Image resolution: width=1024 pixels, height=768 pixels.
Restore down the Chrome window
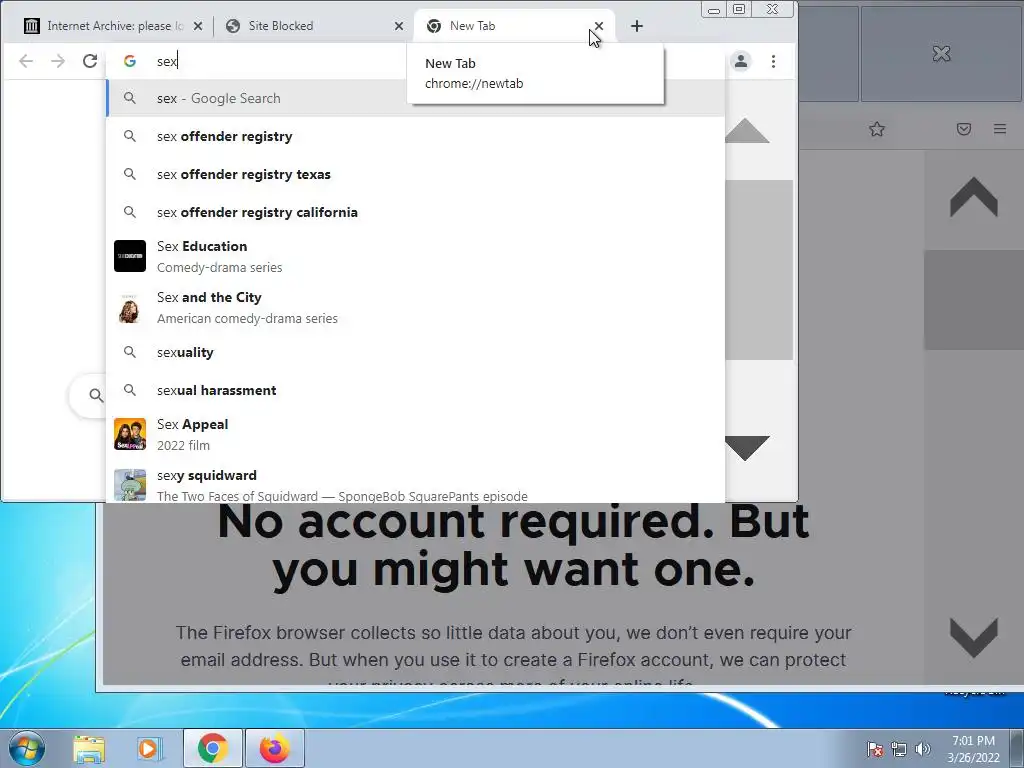(x=739, y=9)
